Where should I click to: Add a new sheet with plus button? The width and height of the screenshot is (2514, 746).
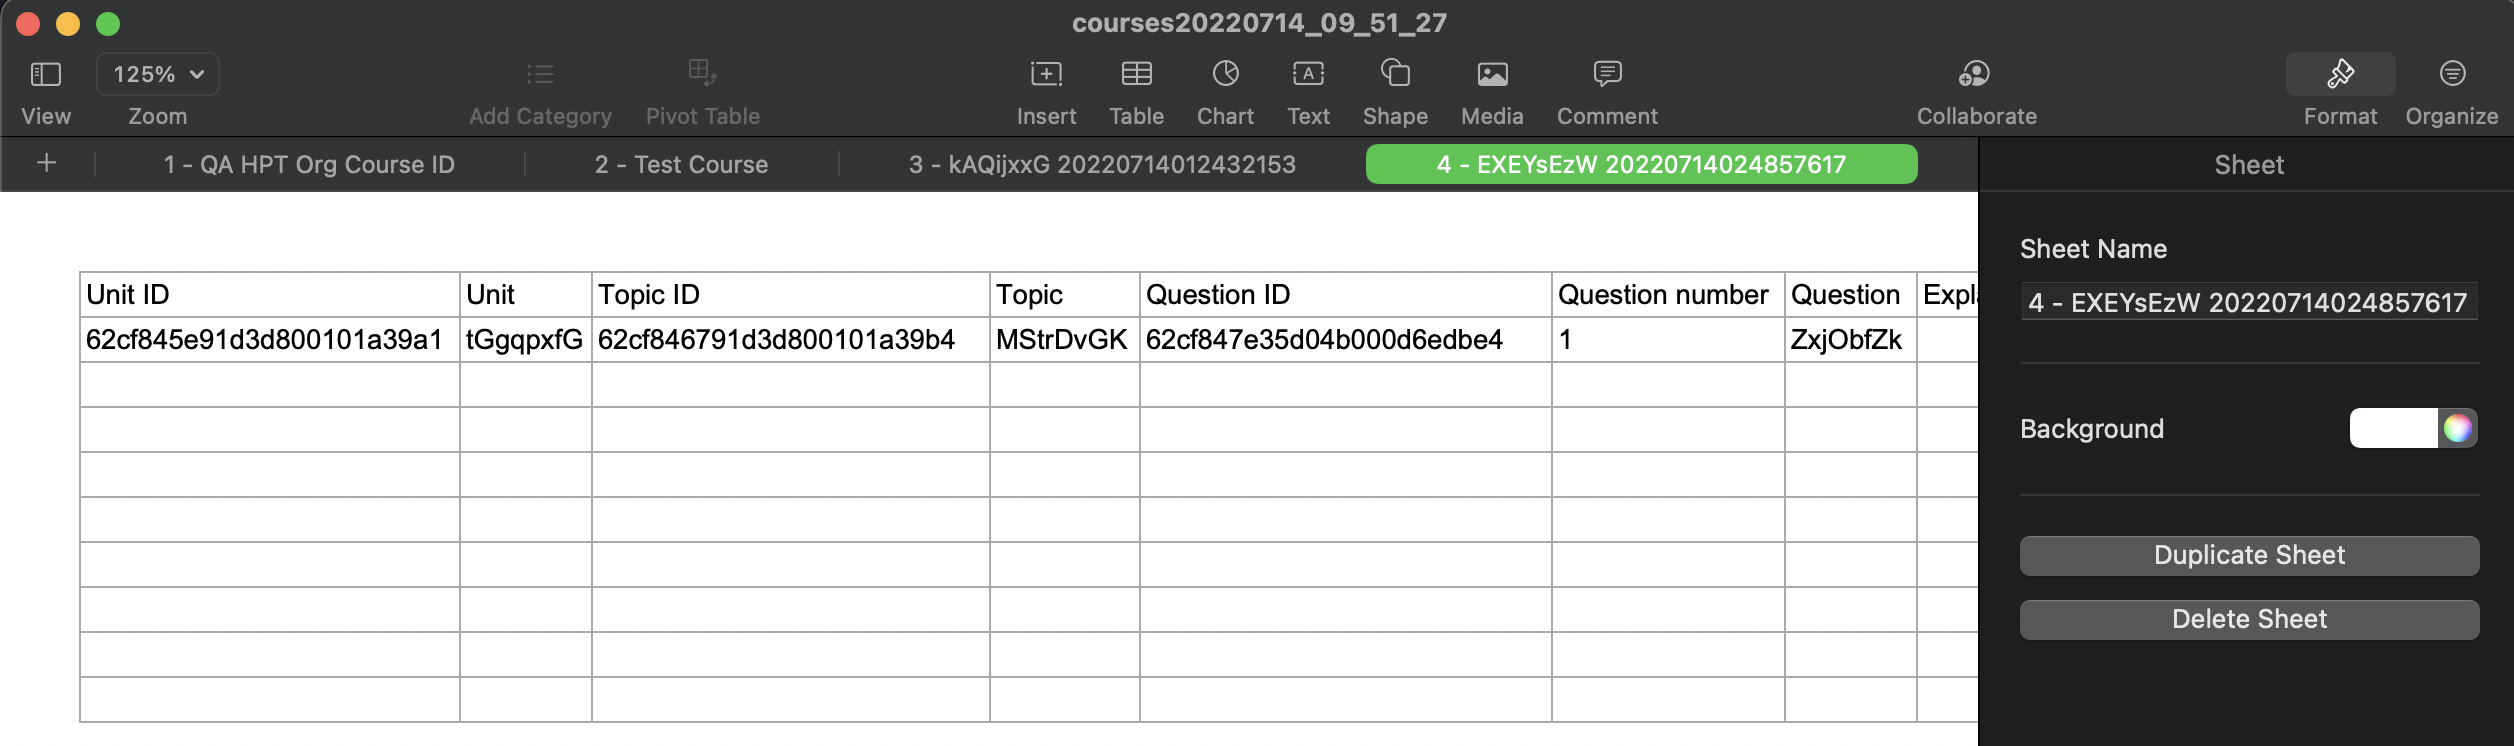(46, 163)
